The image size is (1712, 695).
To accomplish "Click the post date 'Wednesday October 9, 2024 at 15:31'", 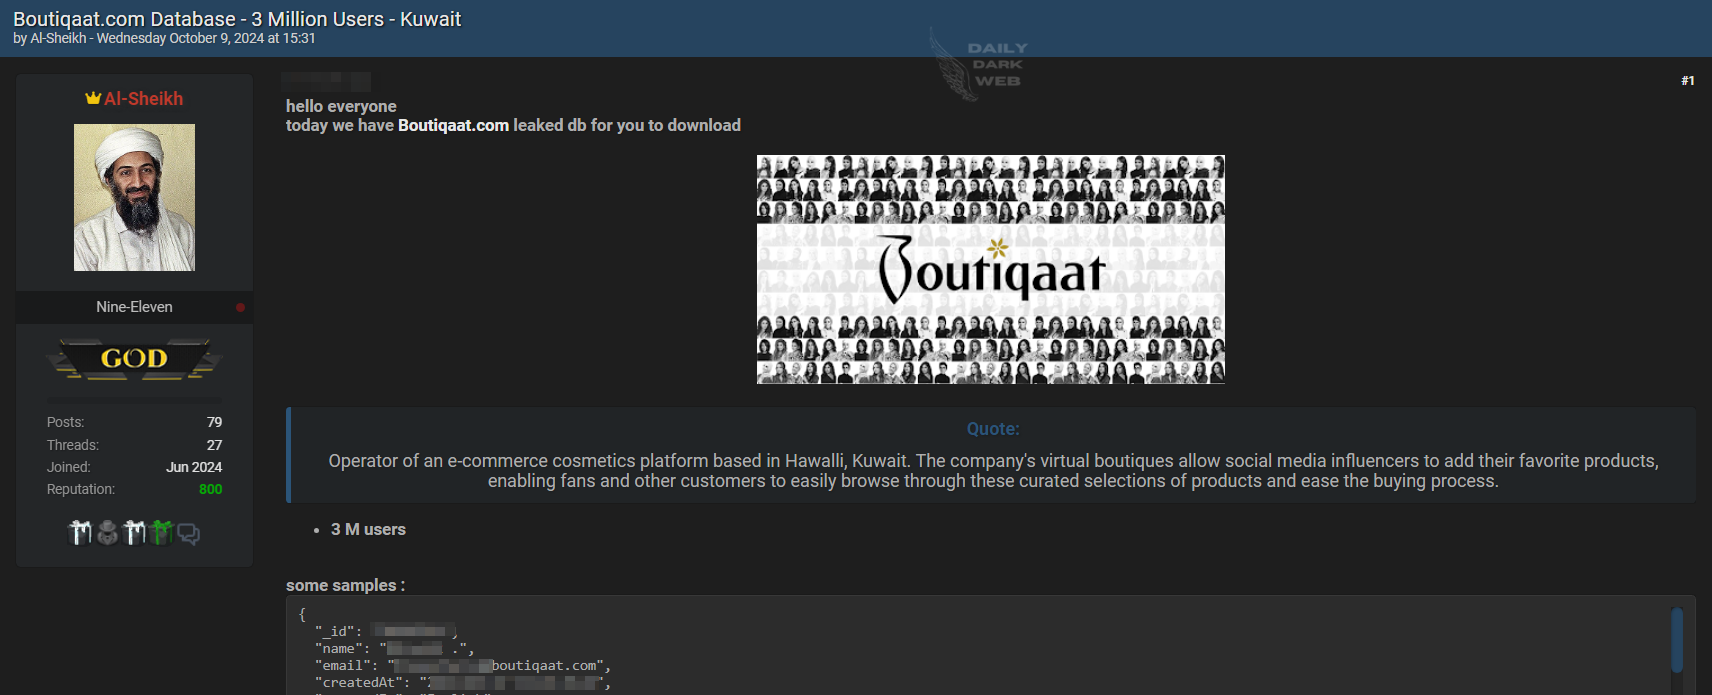I will click(206, 38).
